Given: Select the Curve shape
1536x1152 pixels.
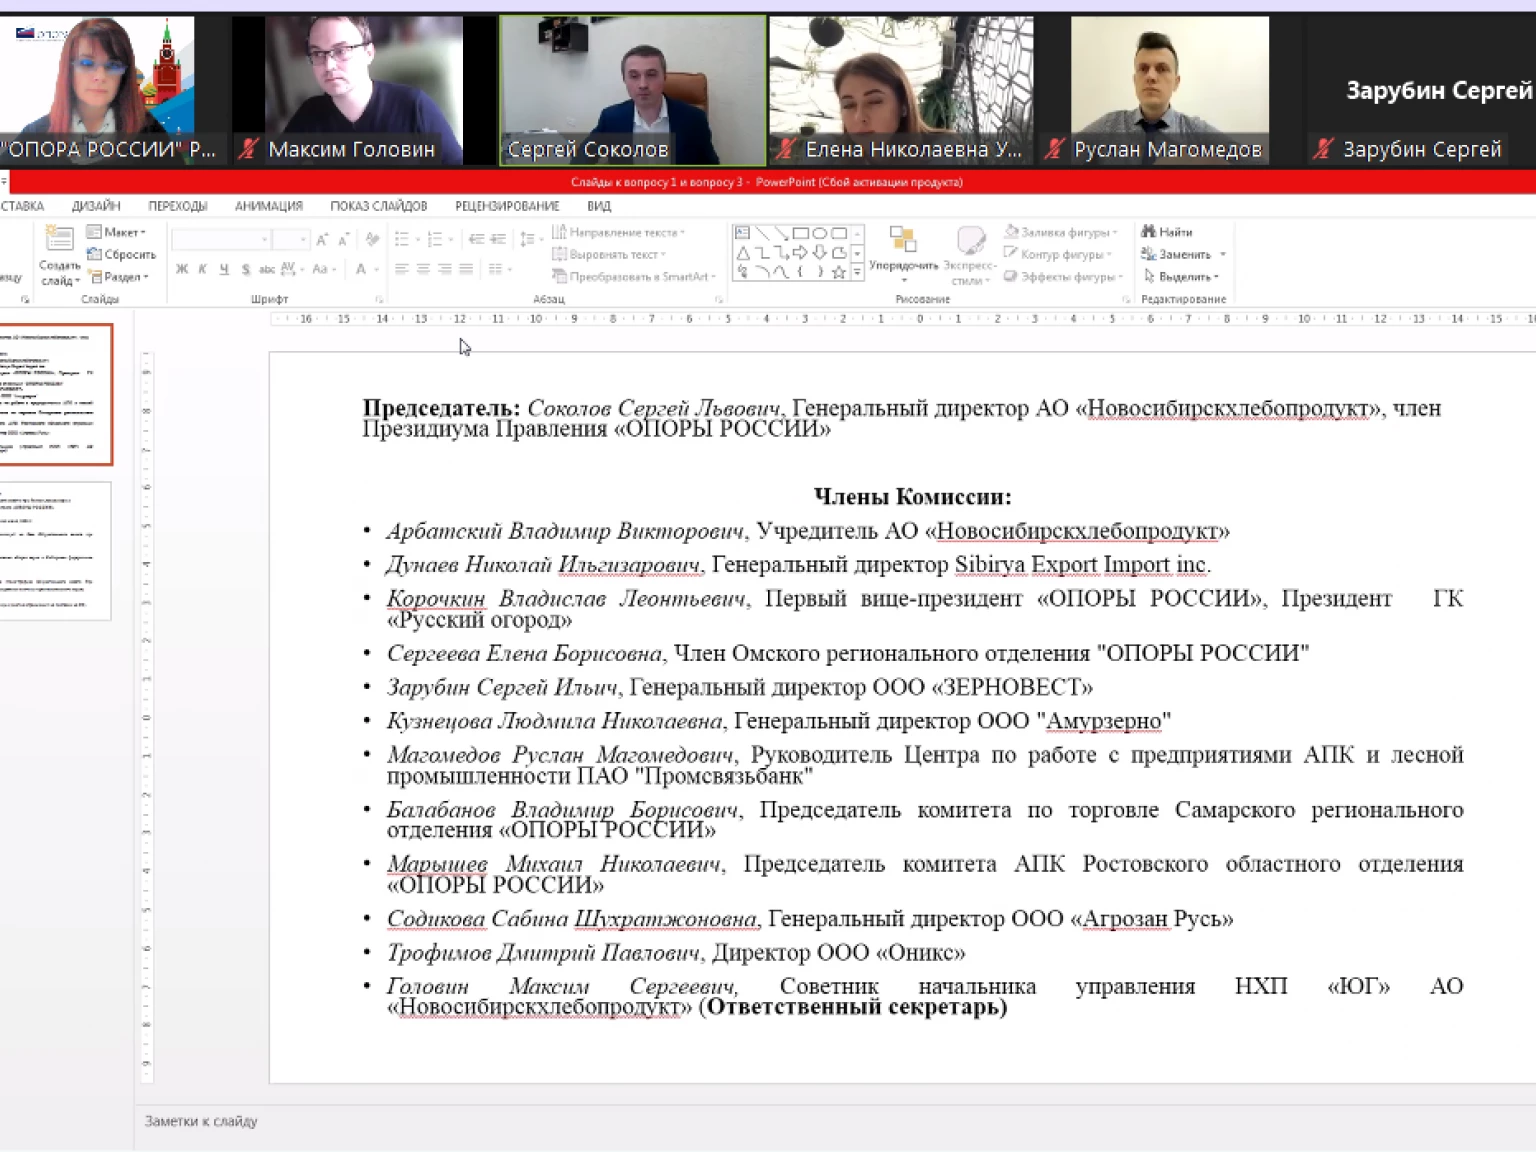Looking at the screenshot, I should [x=781, y=272].
